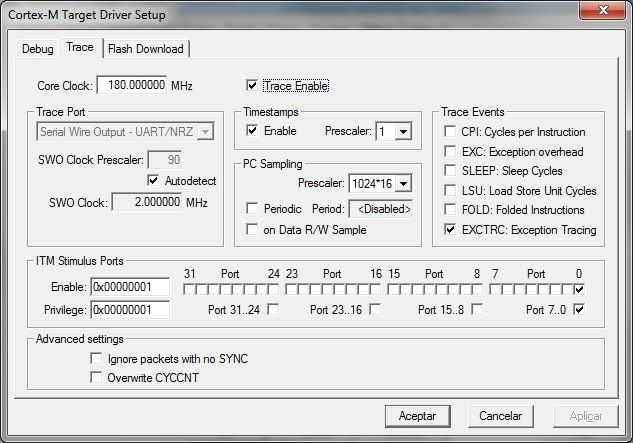Click the Period Disabled field

pyautogui.click(x=381, y=209)
